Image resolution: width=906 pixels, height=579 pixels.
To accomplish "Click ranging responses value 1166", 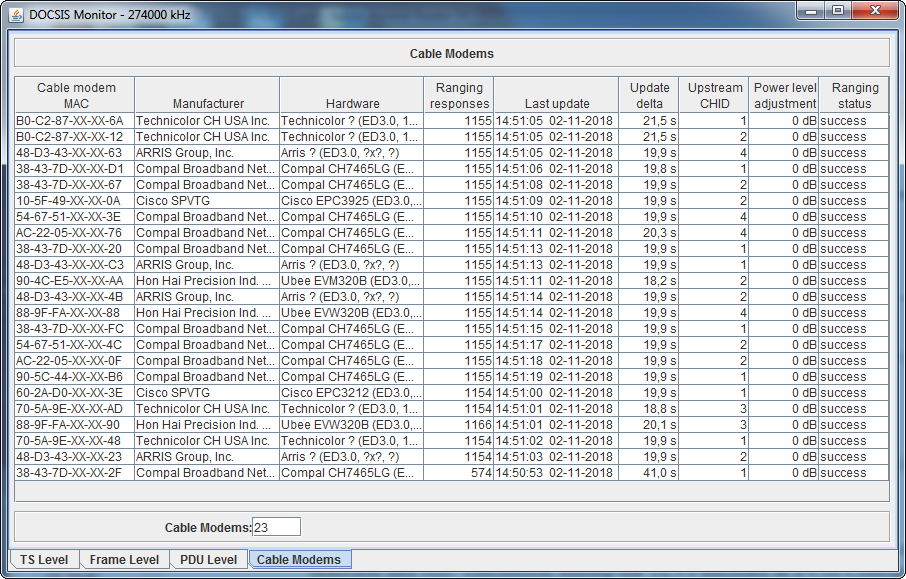I will point(459,425).
